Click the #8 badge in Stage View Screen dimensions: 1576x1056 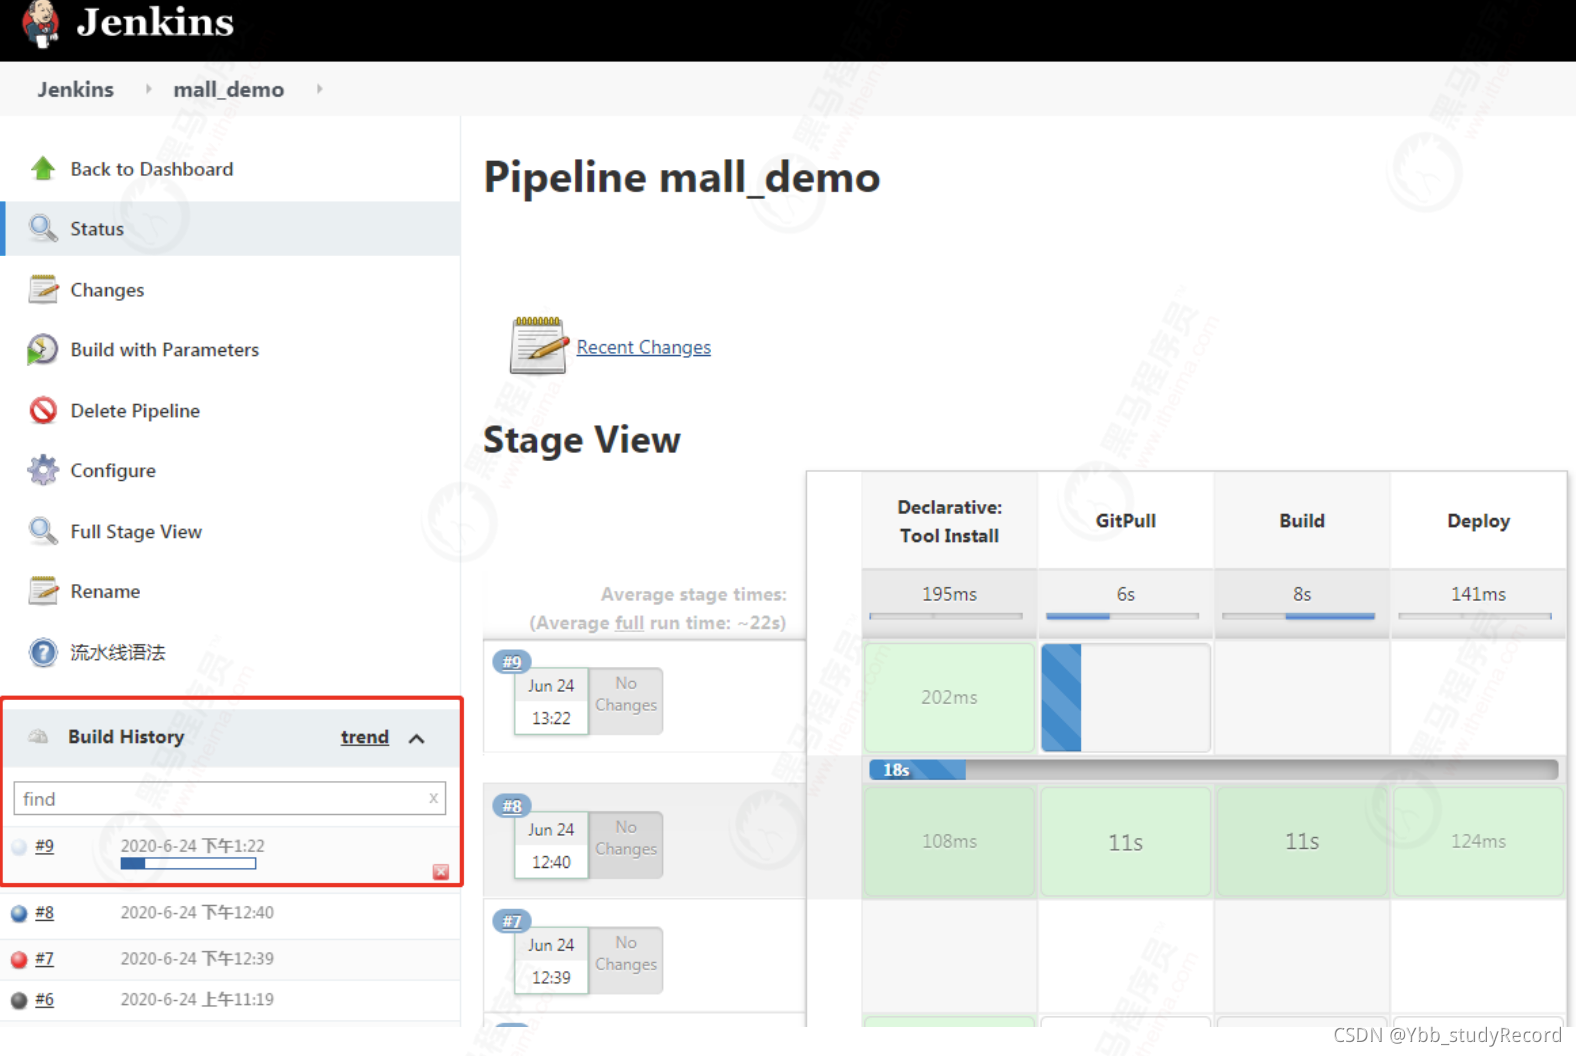(x=512, y=805)
